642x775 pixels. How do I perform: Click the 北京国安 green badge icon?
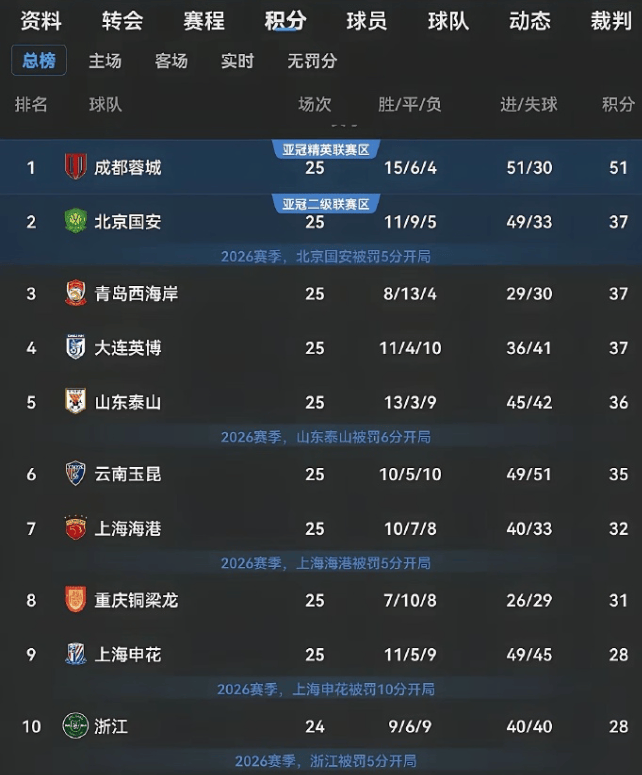76,221
